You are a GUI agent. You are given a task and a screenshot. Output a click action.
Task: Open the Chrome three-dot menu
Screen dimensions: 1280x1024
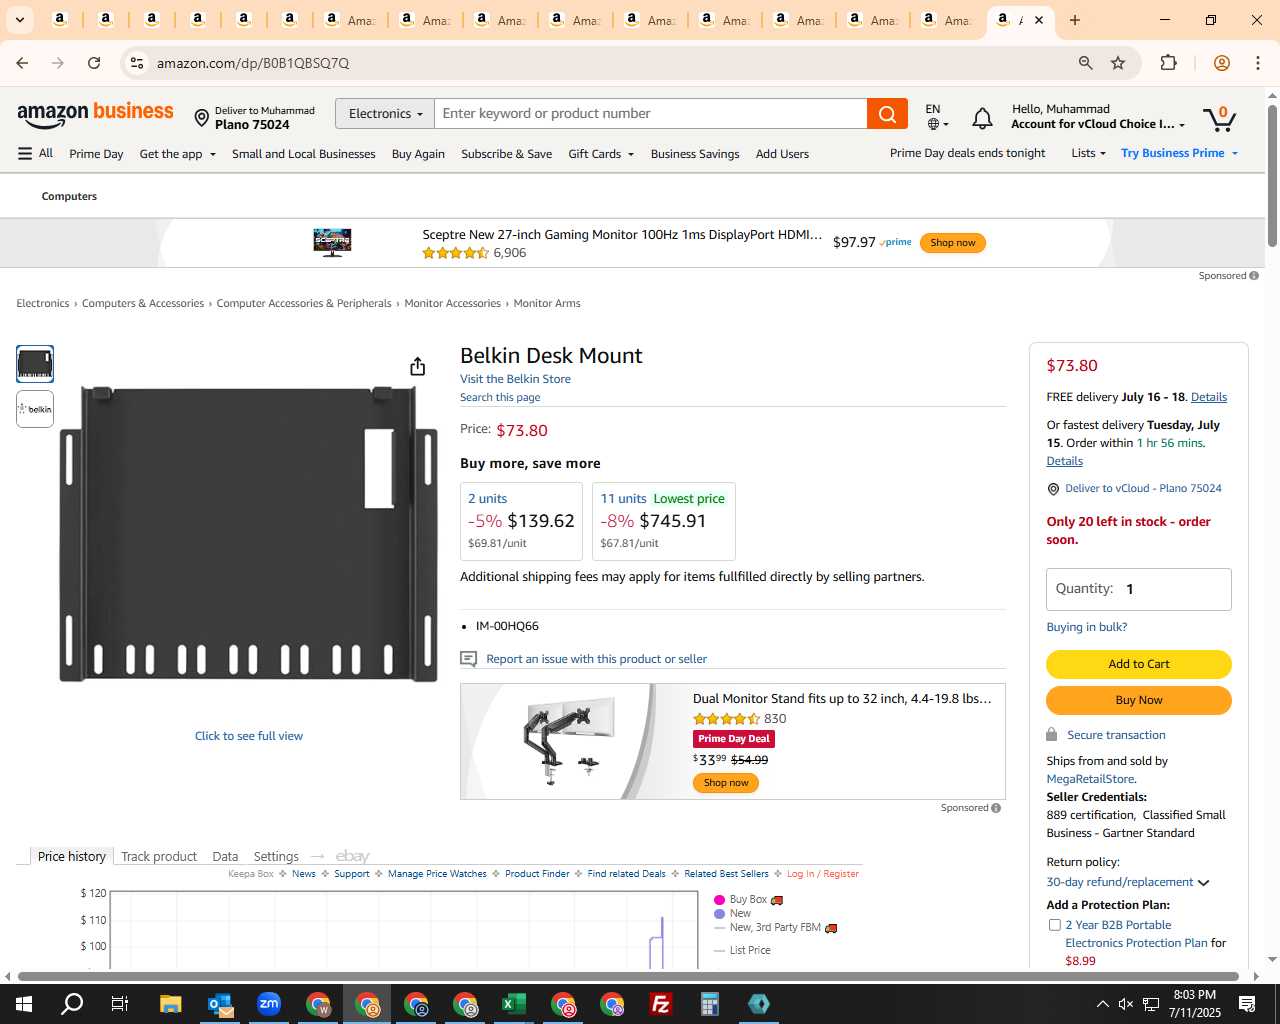tap(1257, 63)
